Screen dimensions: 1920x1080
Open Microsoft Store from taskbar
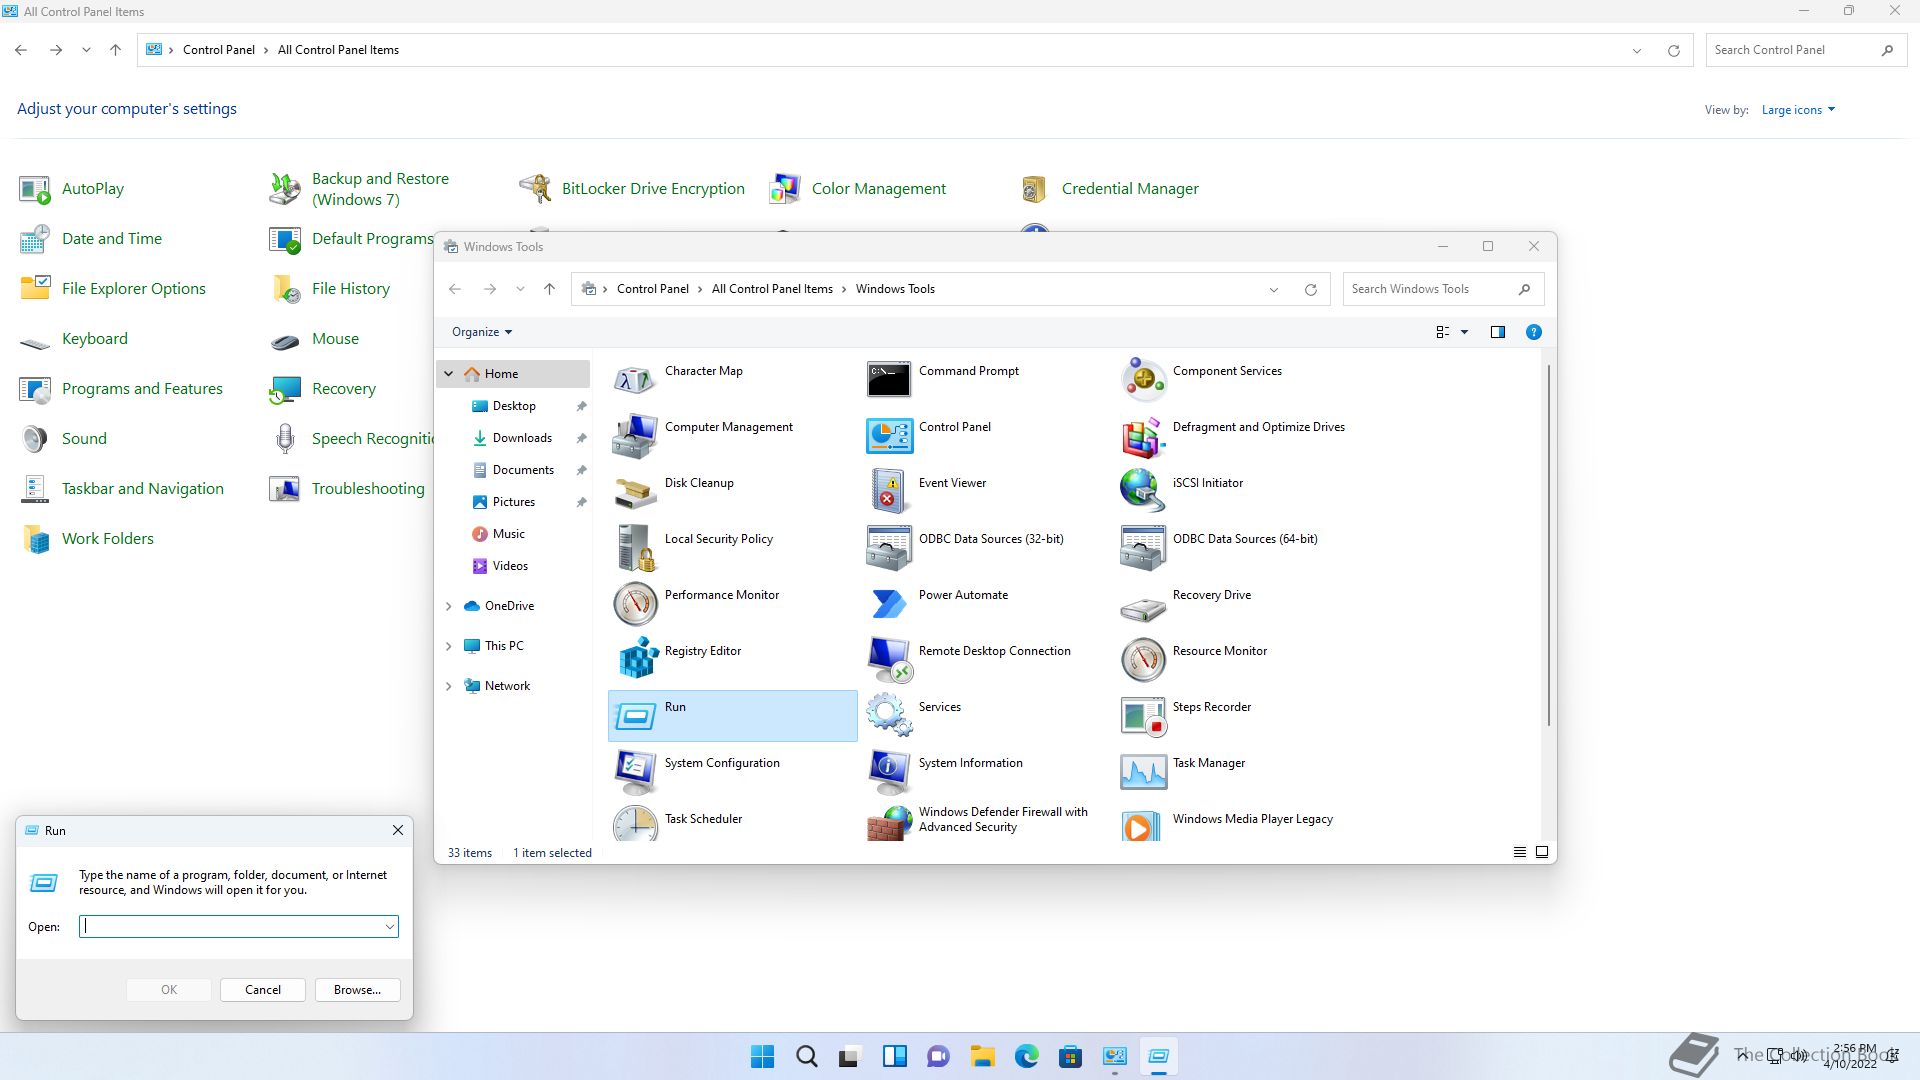pos(1070,1057)
